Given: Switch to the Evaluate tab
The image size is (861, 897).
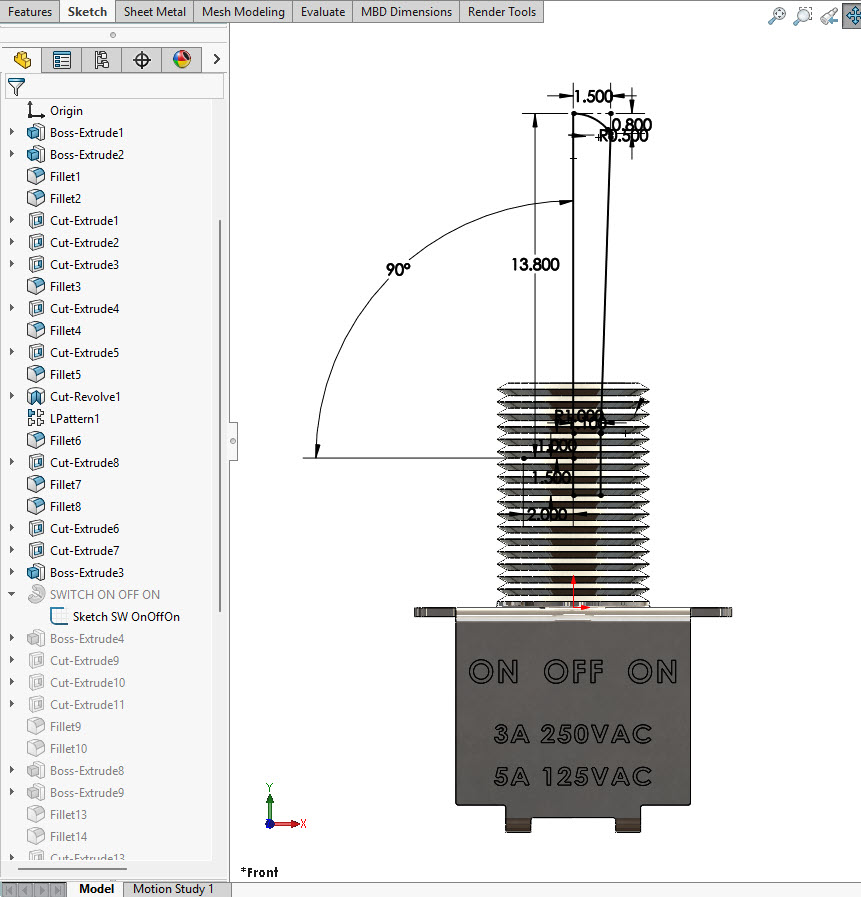Looking at the screenshot, I should pos(323,11).
